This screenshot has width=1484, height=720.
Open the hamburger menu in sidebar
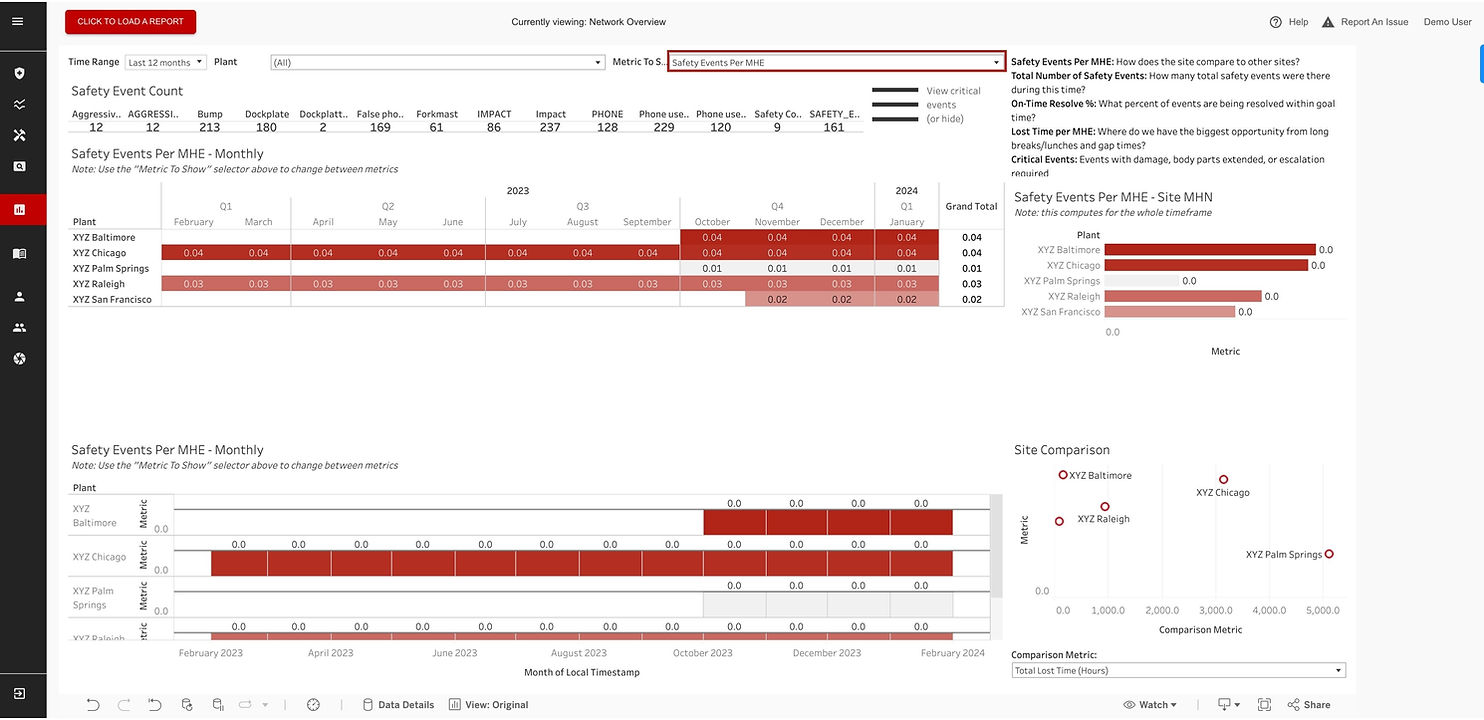18,21
